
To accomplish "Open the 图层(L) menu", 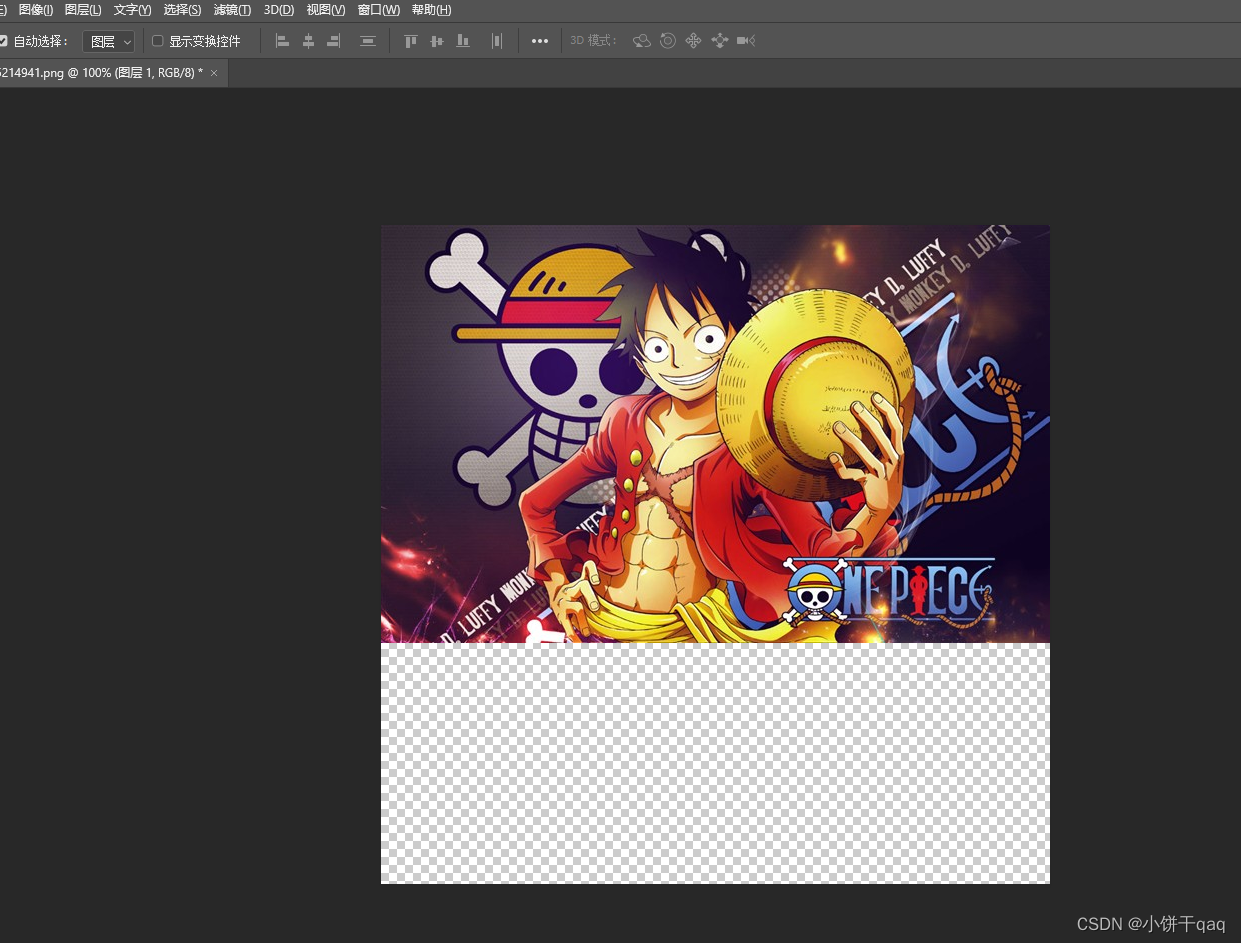I will (83, 10).
